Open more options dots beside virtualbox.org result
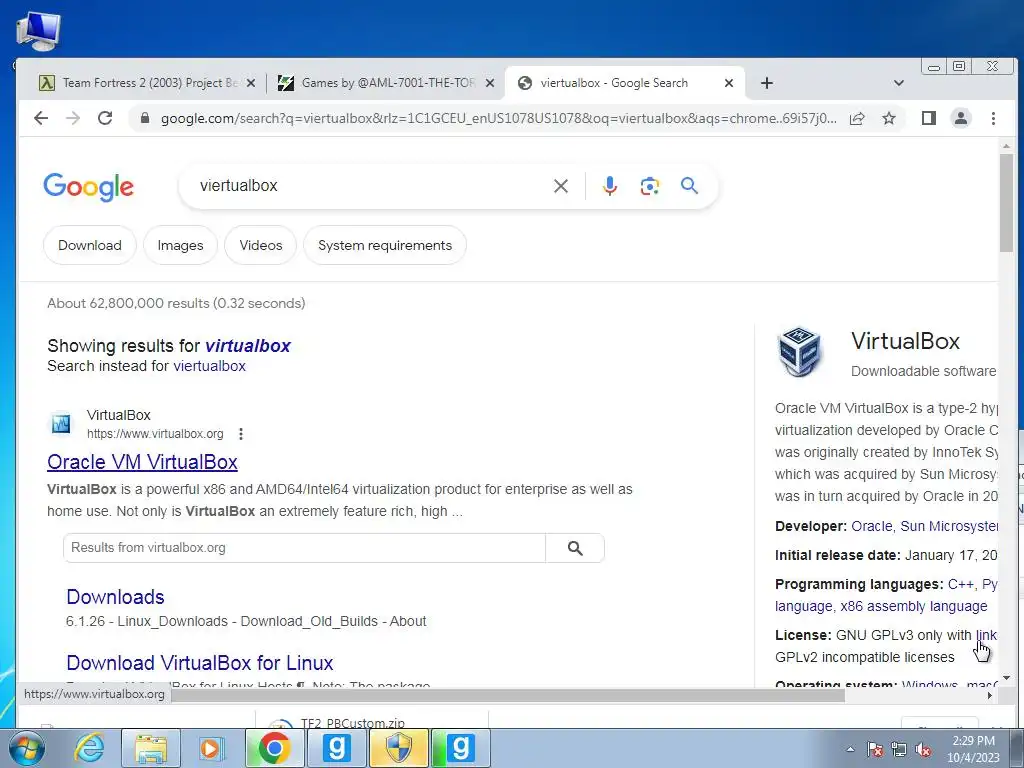Viewport: 1024px width, 768px height. click(x=241, y=434)
